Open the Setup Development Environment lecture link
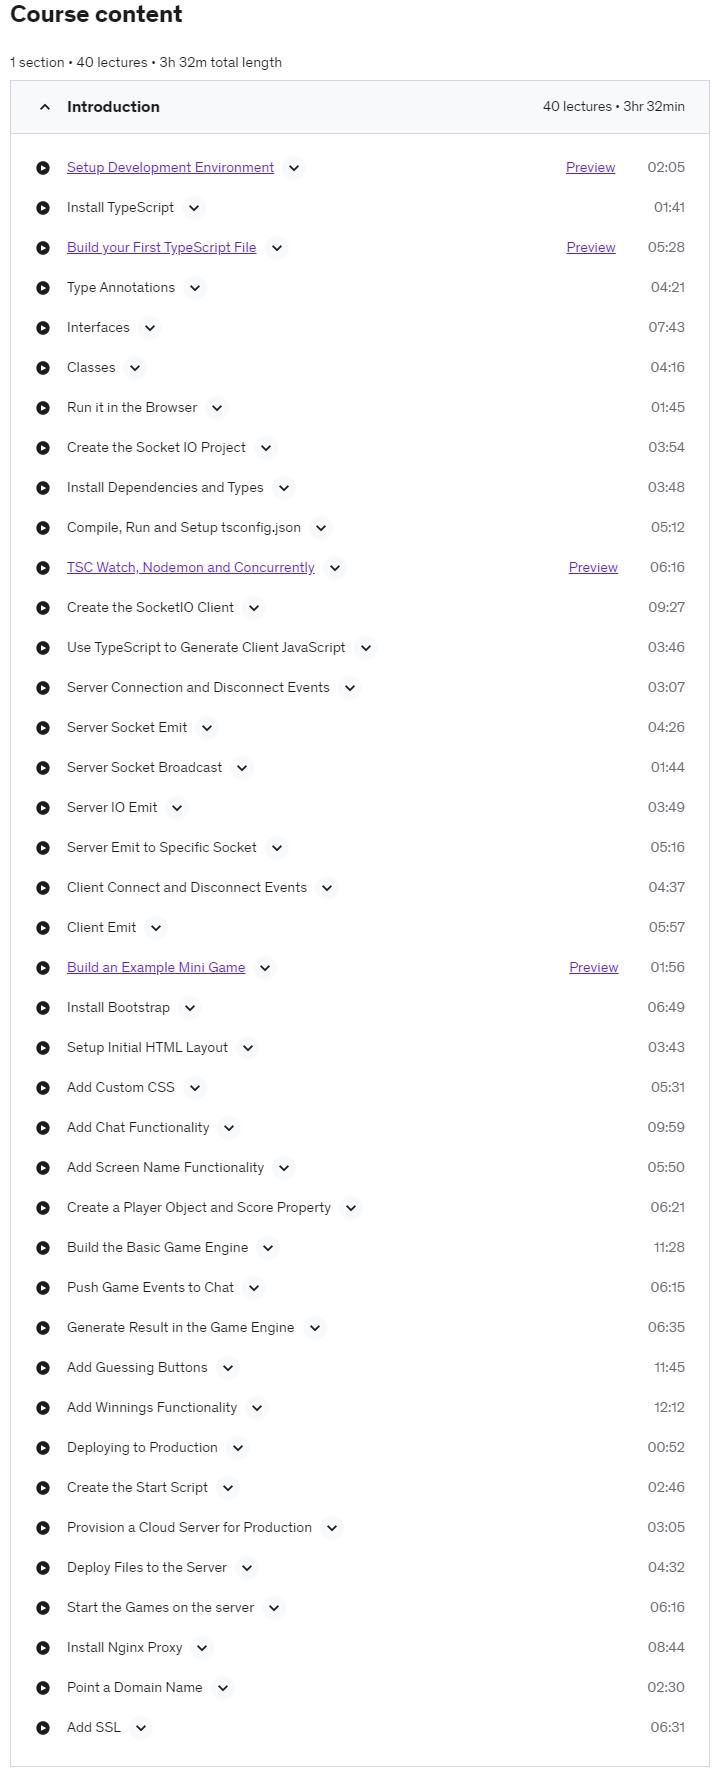719x1775 pixels. (x=170, y=167)
